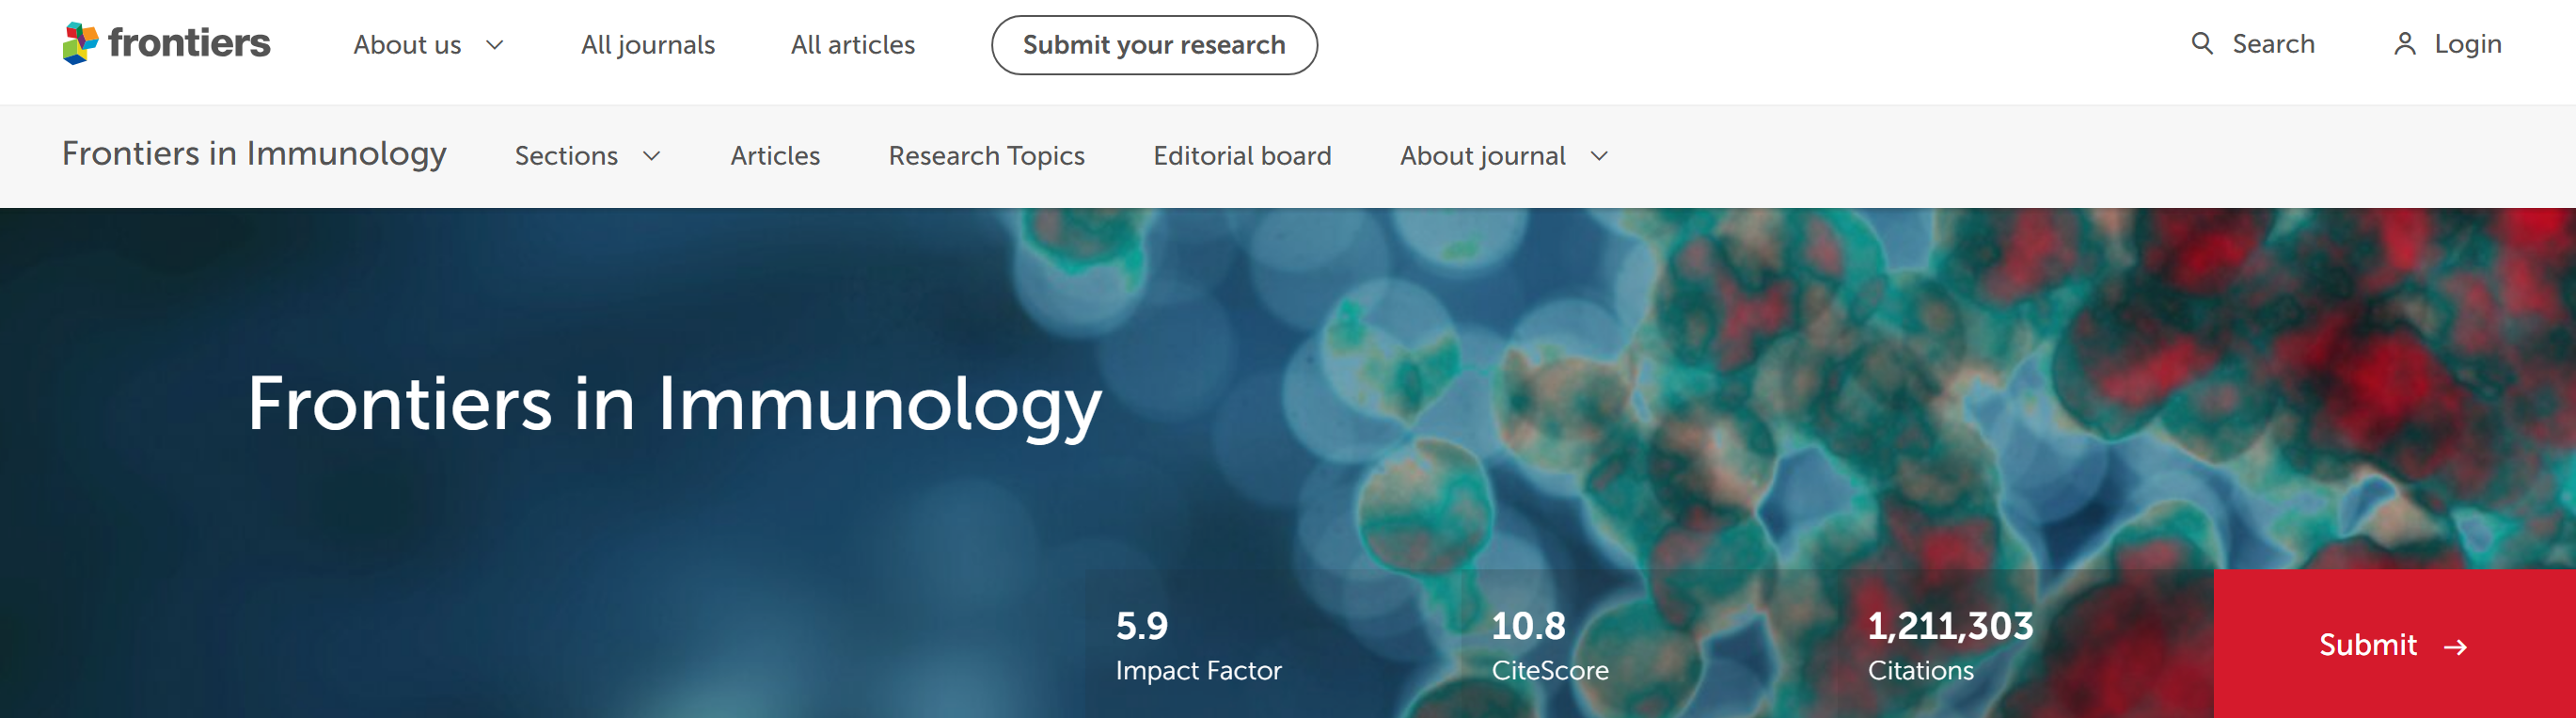Viewport: 2576px width, 718px height.
Task: Open the All journals menu item
Action: [648, 45]
